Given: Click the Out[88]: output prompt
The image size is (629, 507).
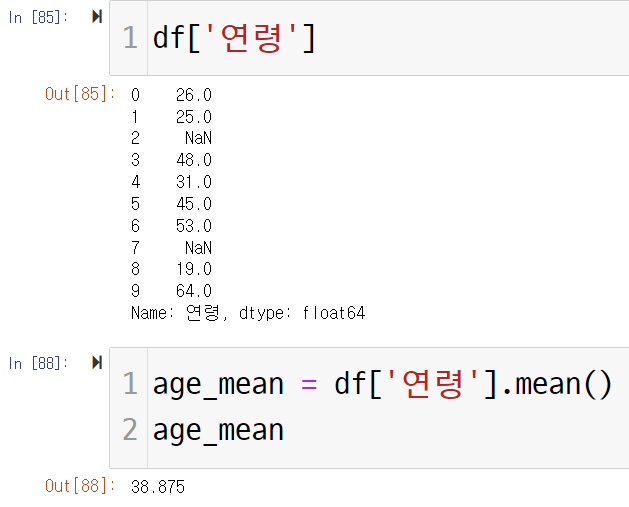Looking at the screenshot, I should [x=80, y=486].
